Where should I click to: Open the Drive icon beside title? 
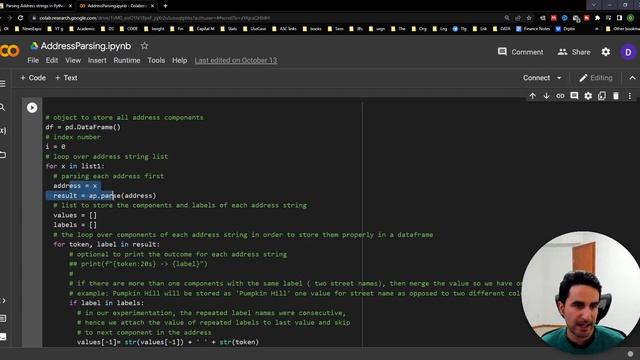click(34, 46)
